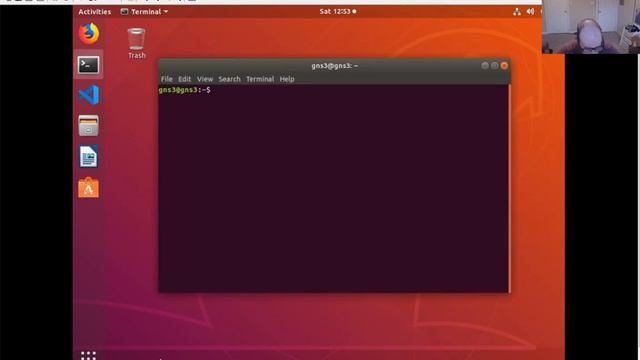Open the terminal's View menu
This screenshot has height=360, width=640.
pyautogui.click(x=205, y=79)
